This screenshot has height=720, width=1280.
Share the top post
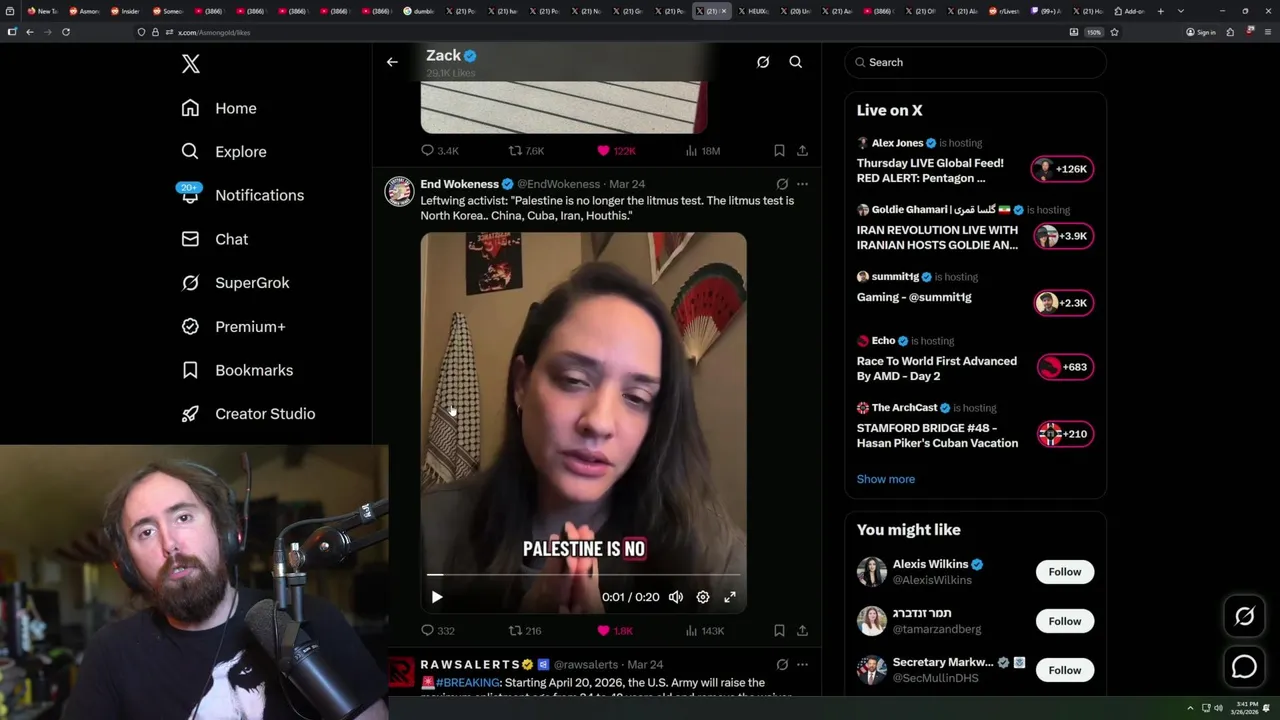pos(802,151)
